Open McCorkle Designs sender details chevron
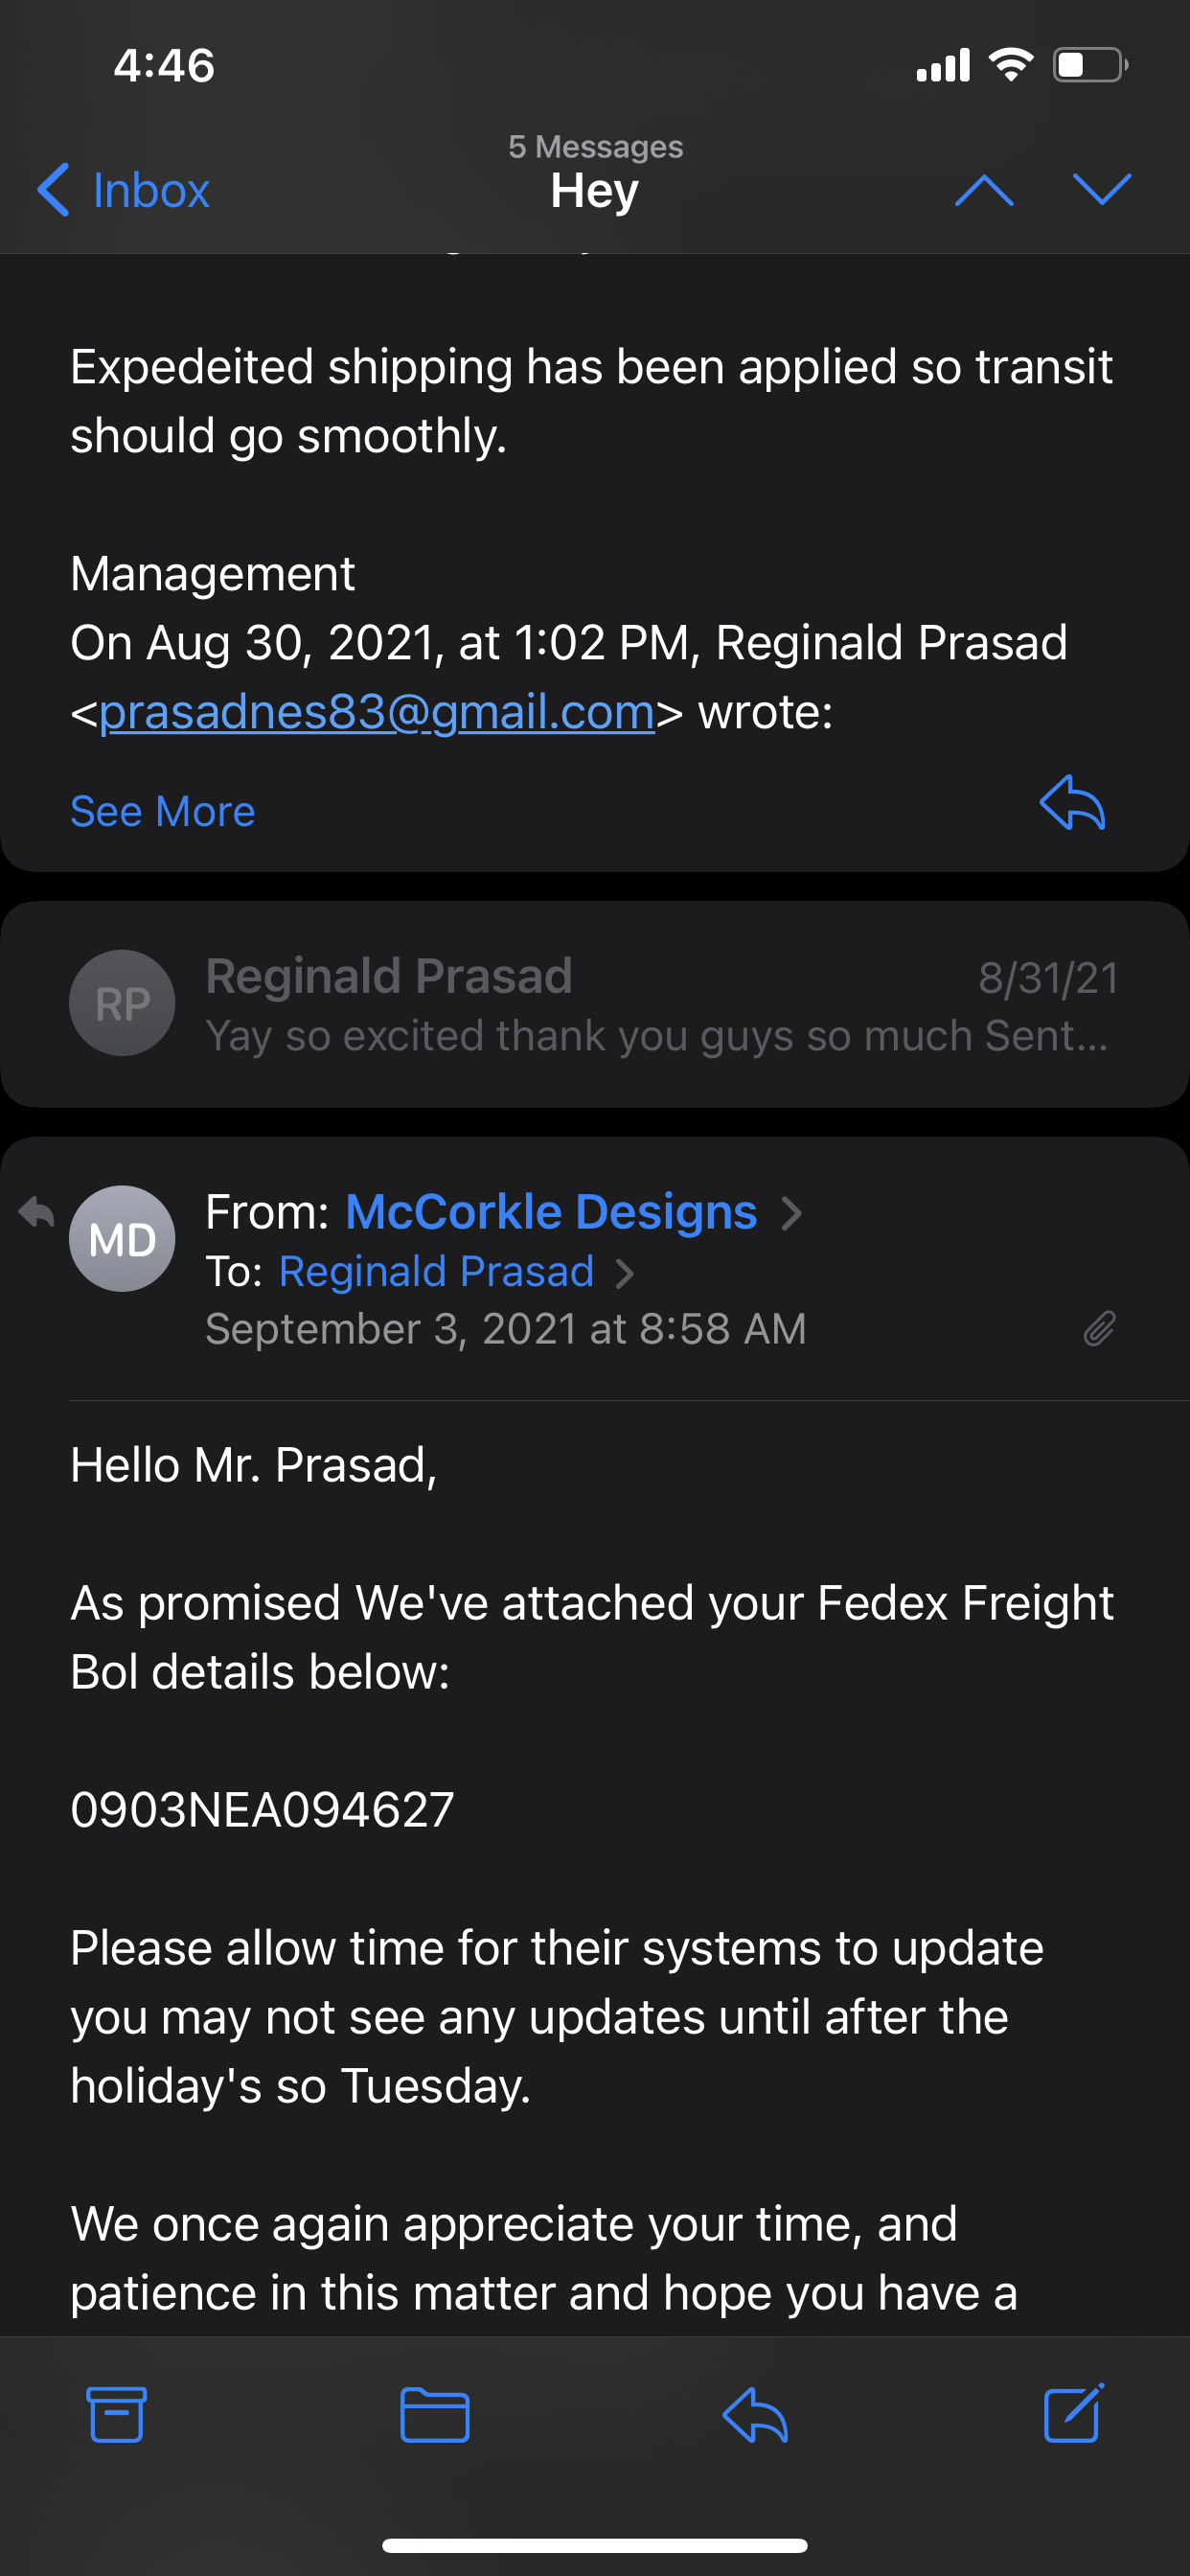Viewport: 1190px width, 2576px height. [x=792, y=1213]
